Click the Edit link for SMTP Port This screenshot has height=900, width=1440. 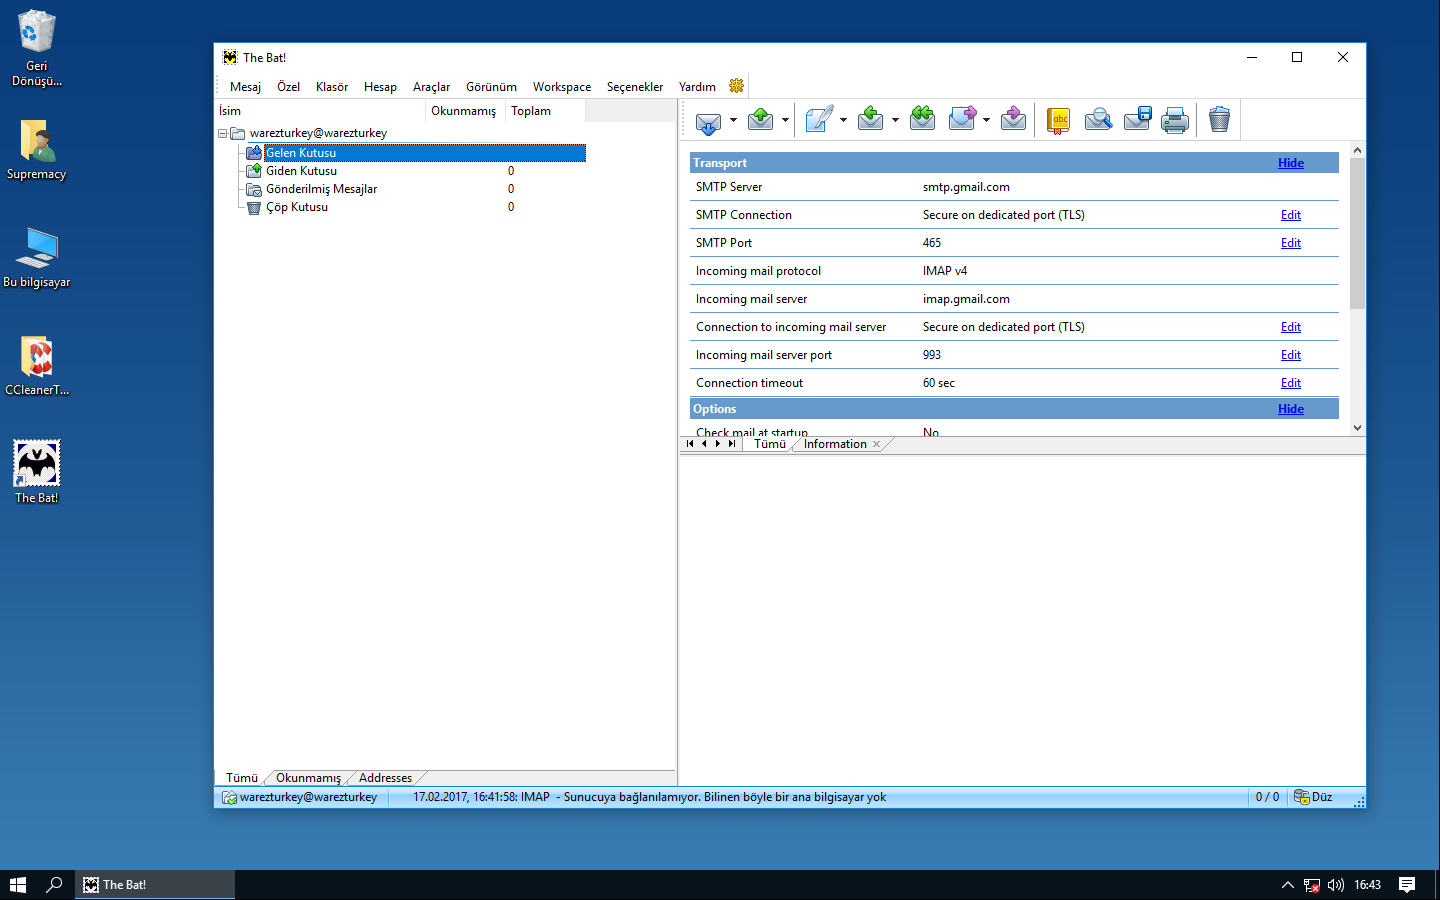click(x=1291, y=243)
